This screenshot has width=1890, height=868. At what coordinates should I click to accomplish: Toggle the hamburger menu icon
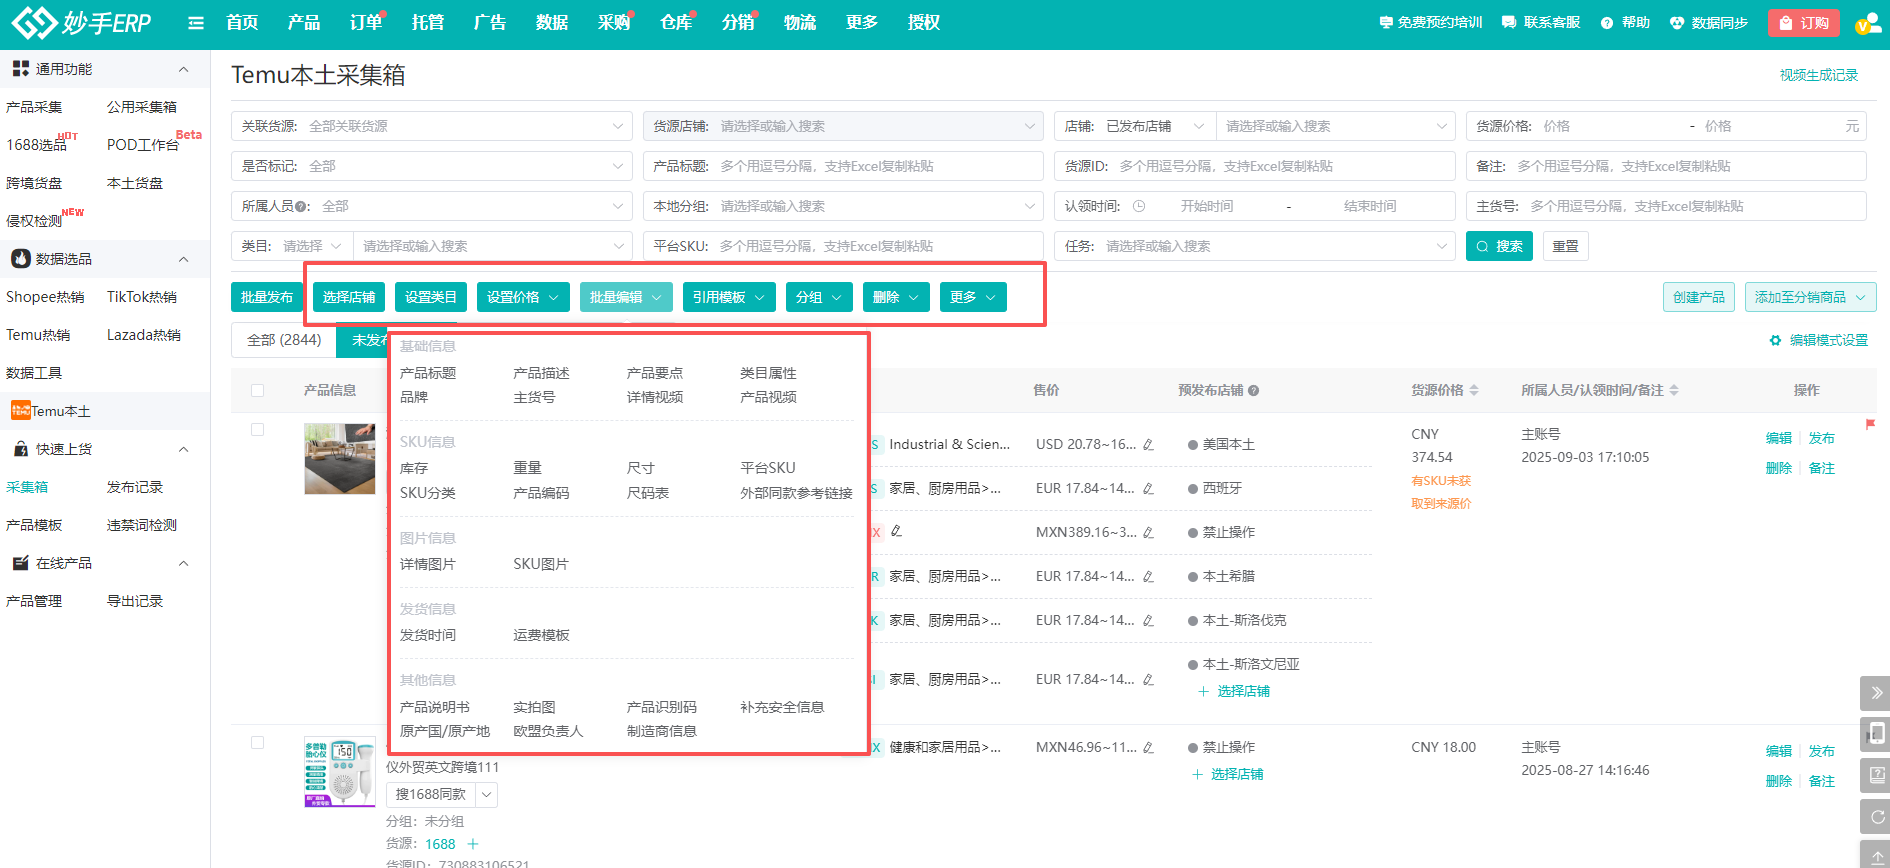(x=196, y=23)
